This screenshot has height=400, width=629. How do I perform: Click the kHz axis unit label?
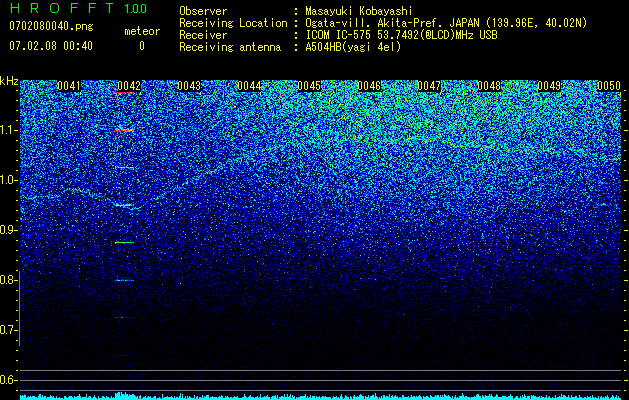(x=9, y=81)
